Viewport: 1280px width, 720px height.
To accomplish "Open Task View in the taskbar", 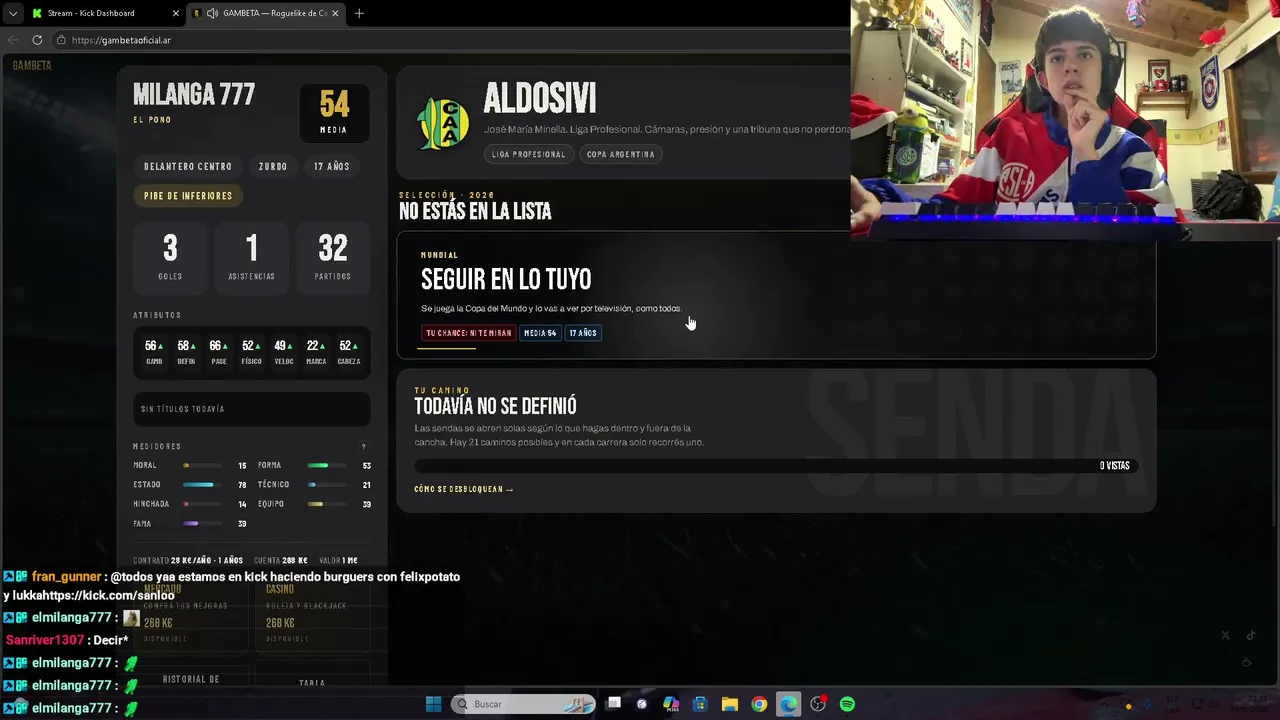I will click(614, 704).
